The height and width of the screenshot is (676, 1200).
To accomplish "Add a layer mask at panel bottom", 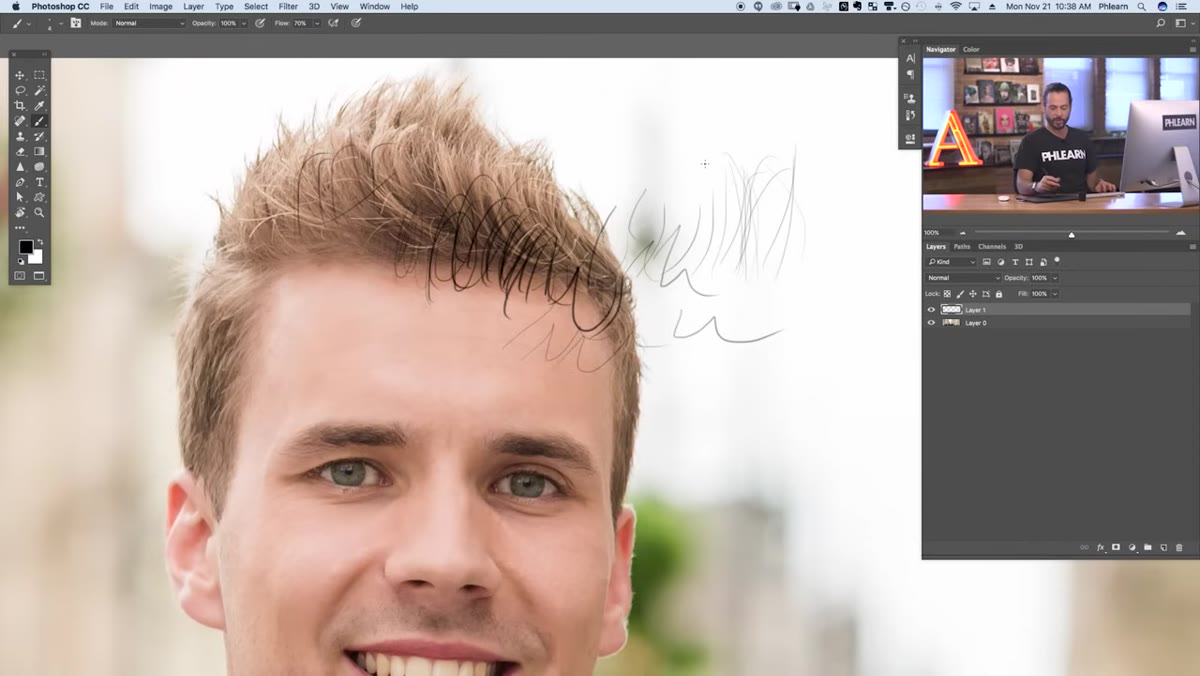I will (1116, 547).
